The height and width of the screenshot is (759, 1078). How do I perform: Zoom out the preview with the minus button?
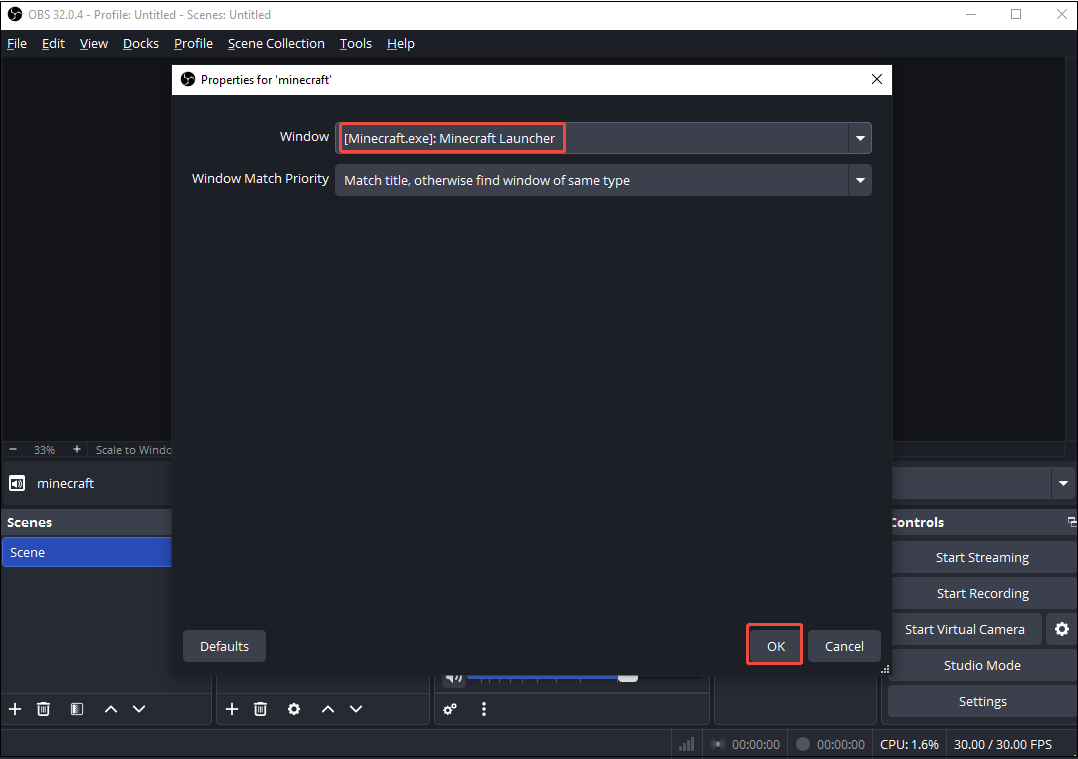pyautogui.click(x=13, y=449)
